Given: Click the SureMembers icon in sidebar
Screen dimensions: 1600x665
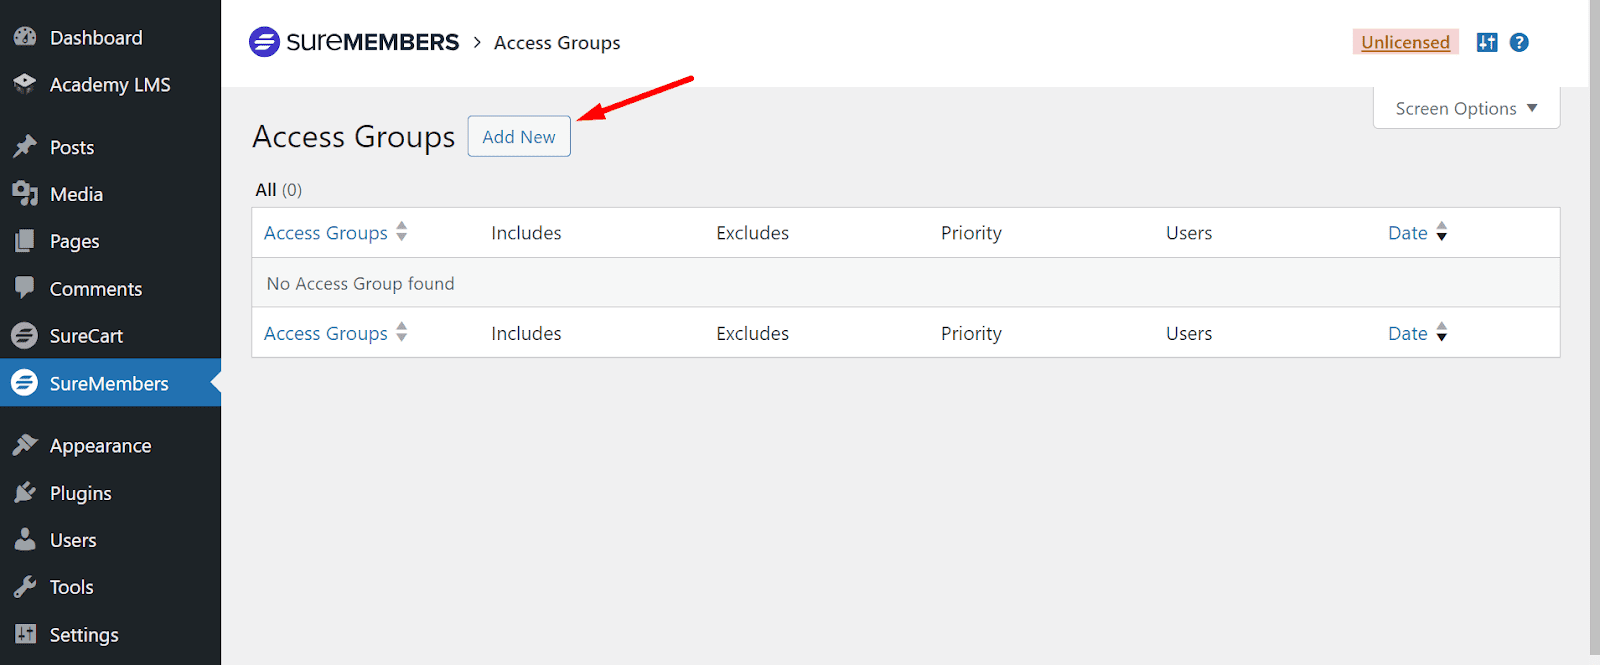Looking at the screenshot, I should (x=25, y=383).
